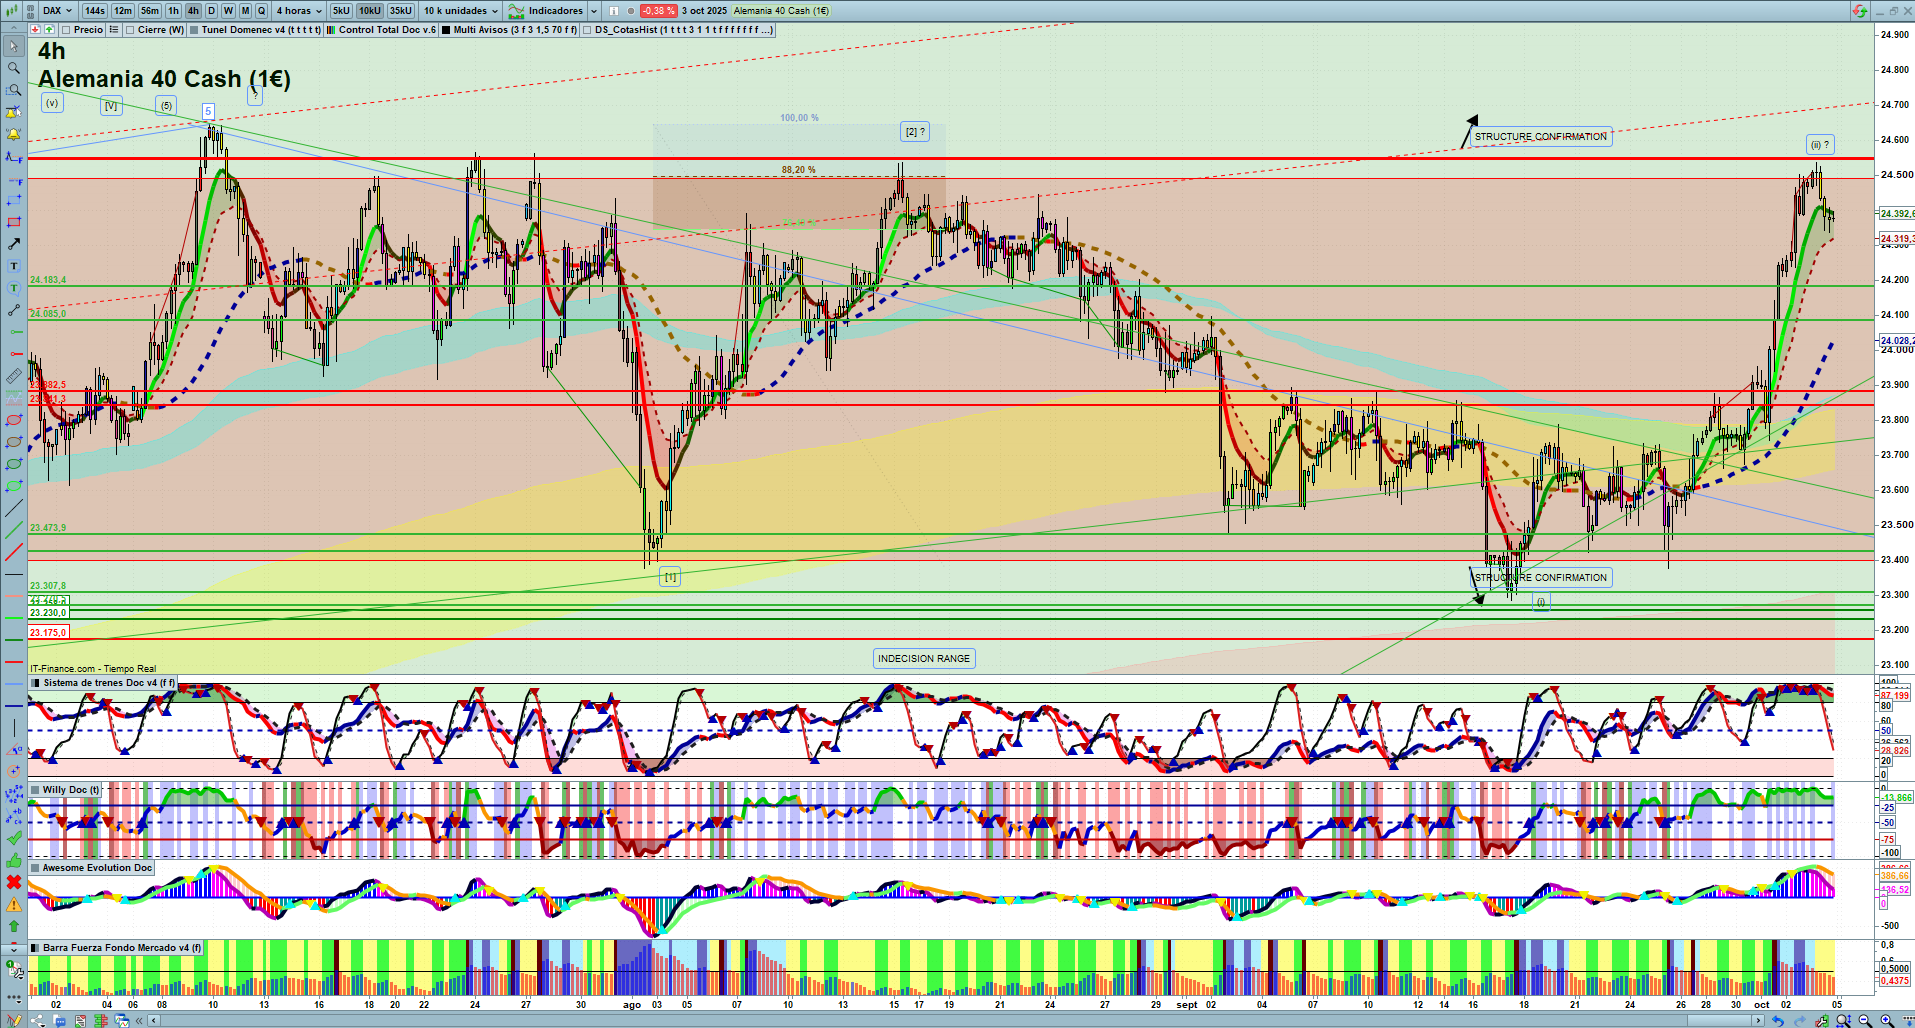Expand the 4 horas timeframe dropdown
This screenshot has height=1028, width=1915.
299,11
